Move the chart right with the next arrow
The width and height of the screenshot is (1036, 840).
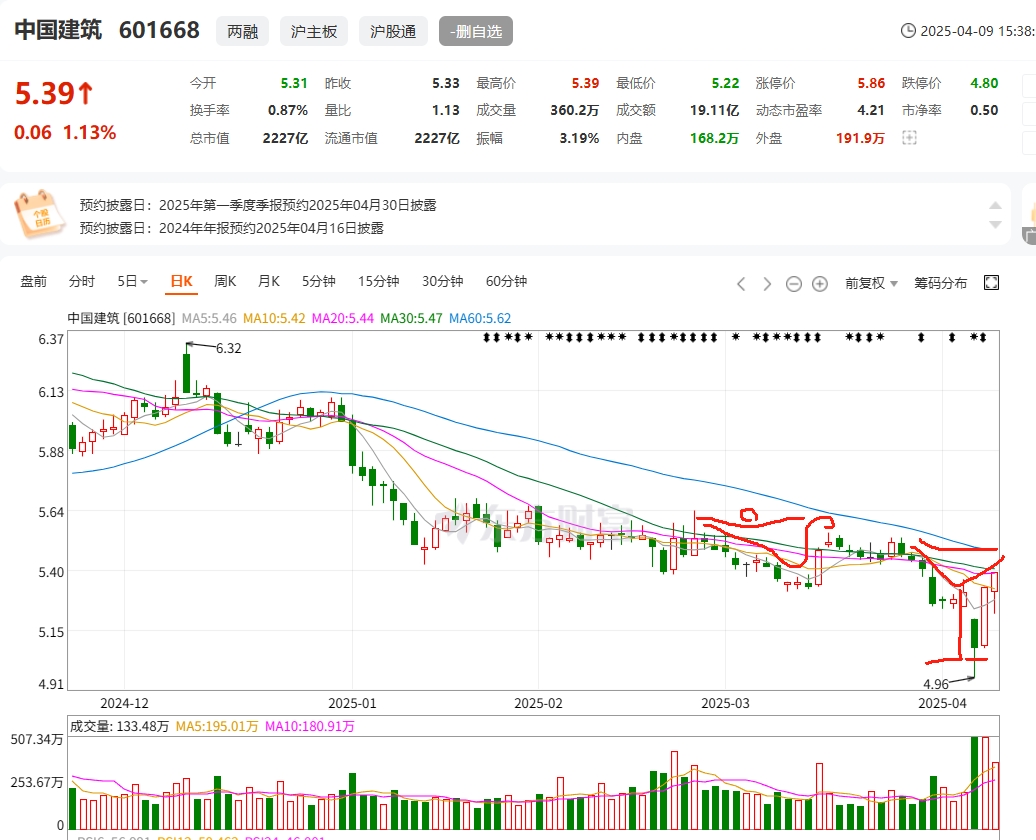(767, 284)
